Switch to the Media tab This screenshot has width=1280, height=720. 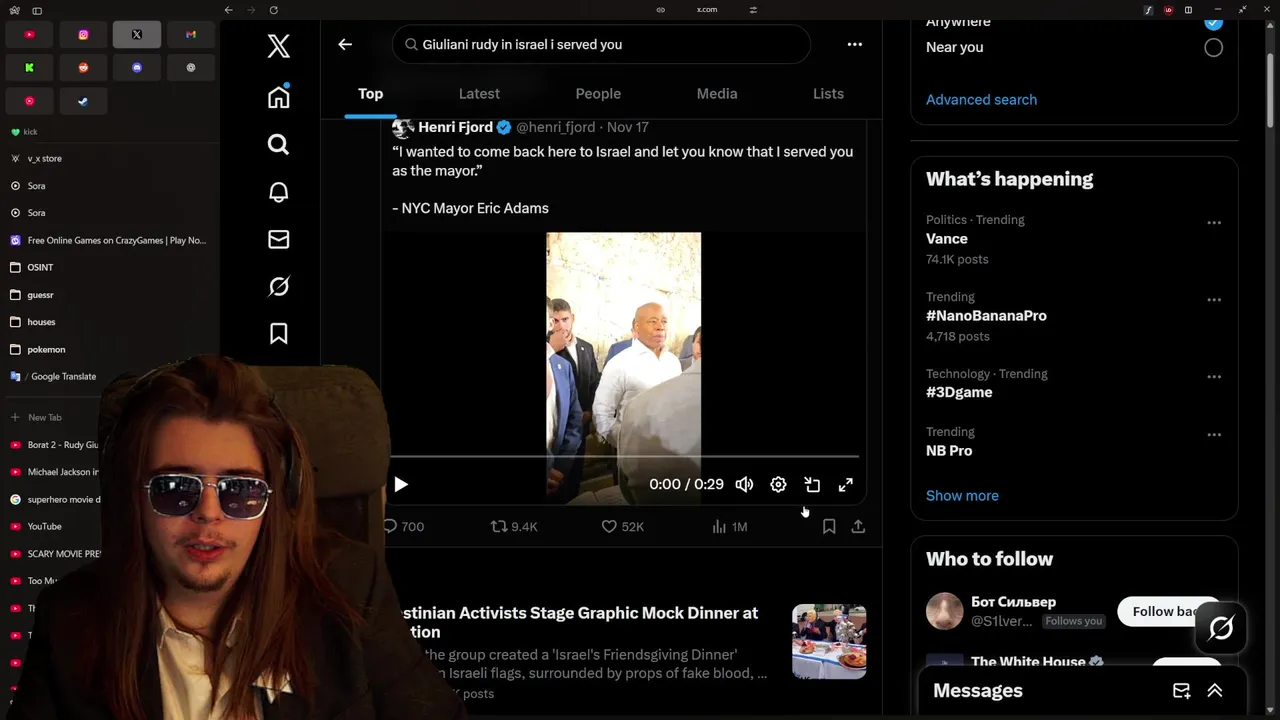point(717,93)
